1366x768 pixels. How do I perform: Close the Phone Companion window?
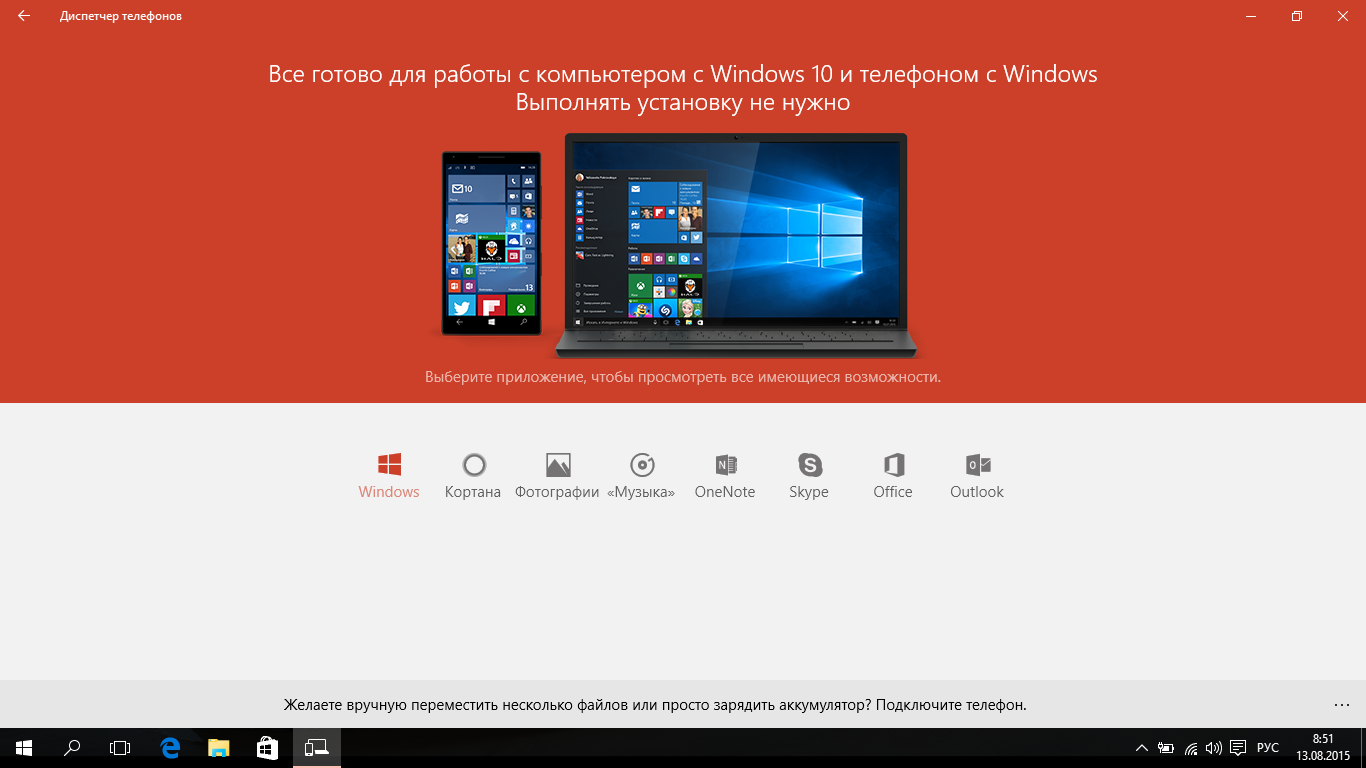click(1343, 16)
